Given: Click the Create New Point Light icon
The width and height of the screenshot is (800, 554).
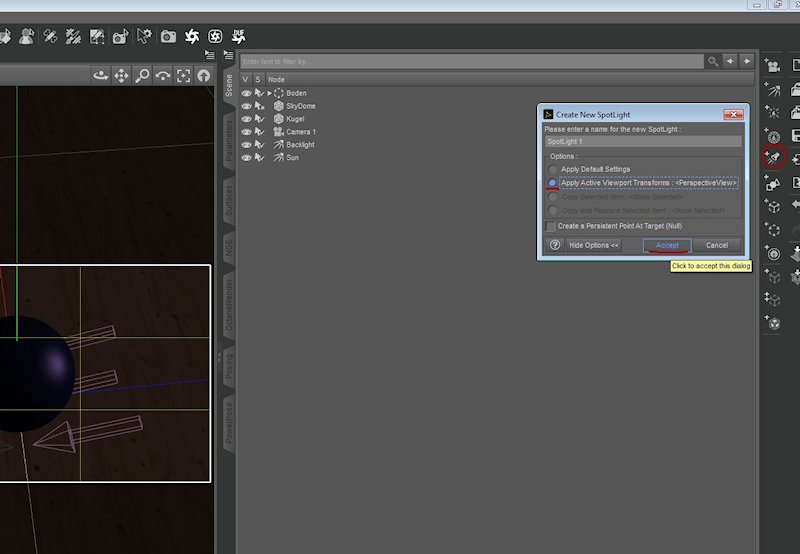Looking at the screenshot, I should pyautogui.click(x=772, y=111).
